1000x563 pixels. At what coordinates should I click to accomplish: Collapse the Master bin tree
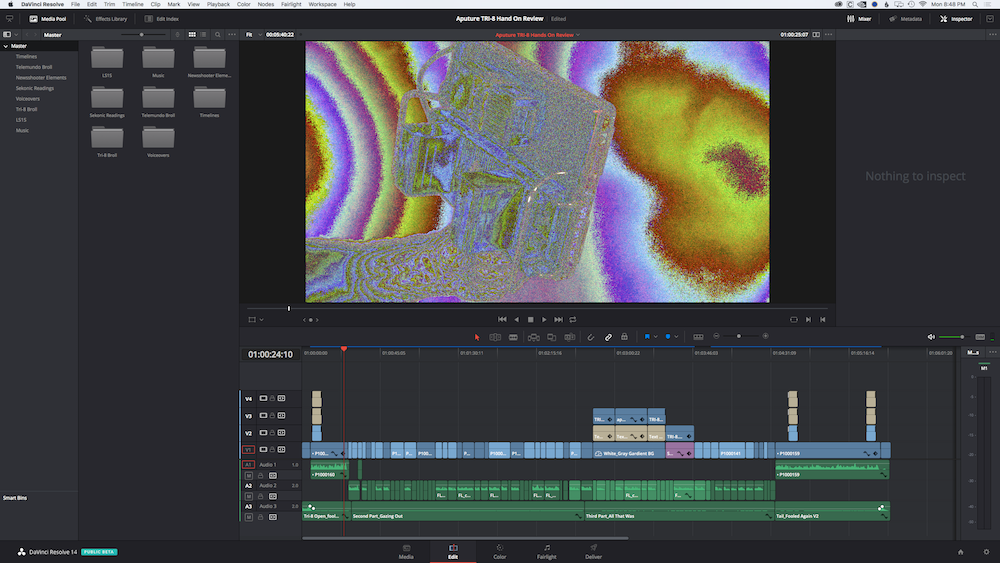coord(6,46)
